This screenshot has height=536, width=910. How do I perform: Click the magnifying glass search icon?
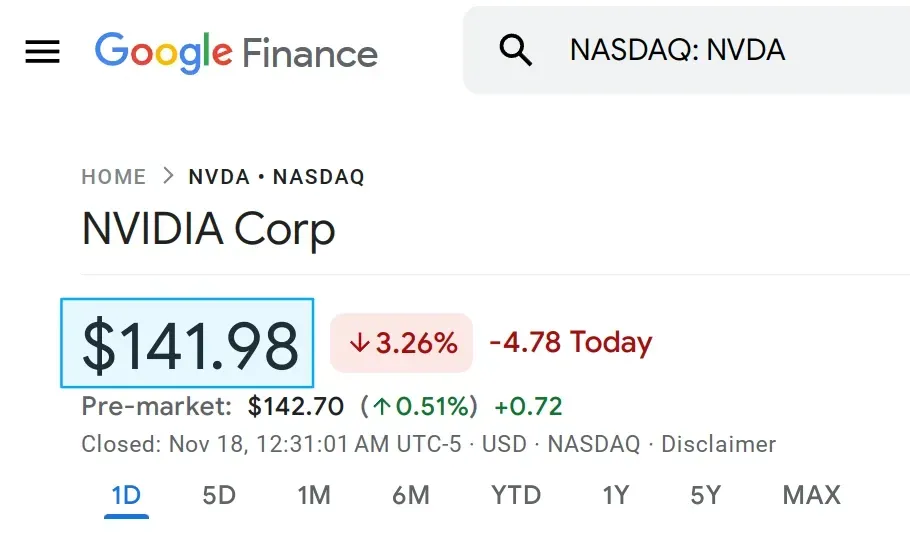tap(515, 50)
